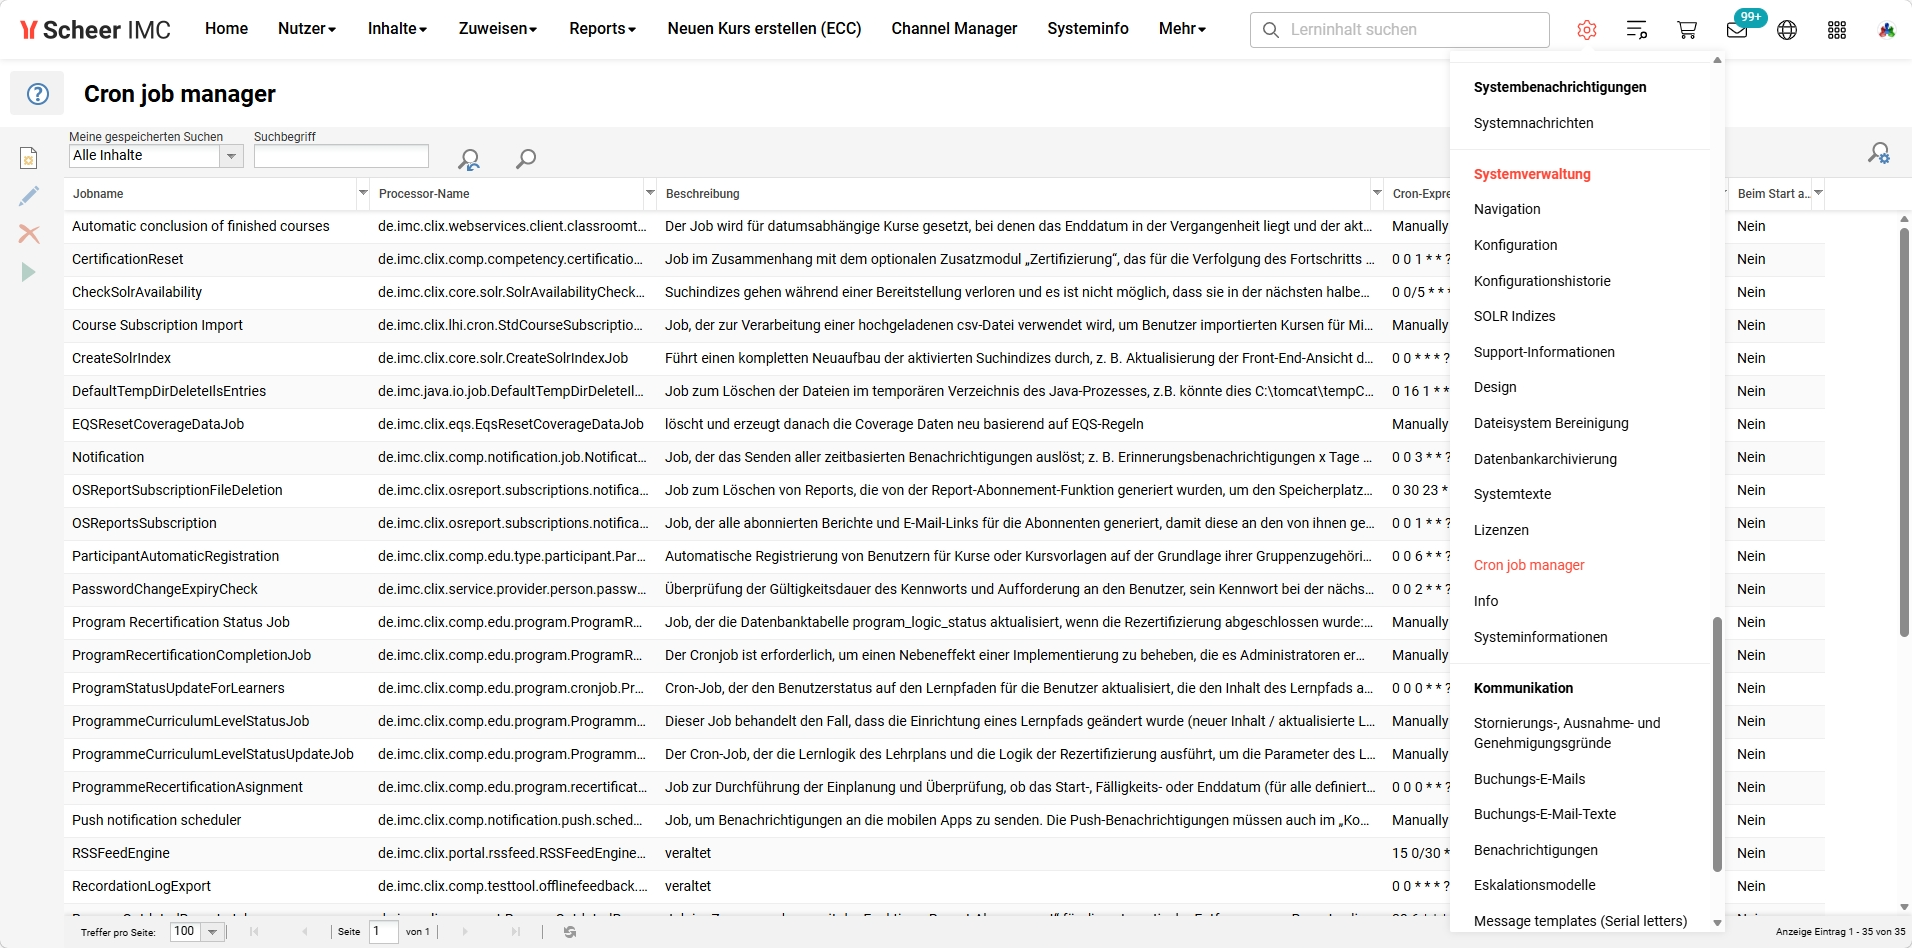Click the settings panel vertical scrollbar
1912x948 pixels.
pyautogui.click(x=1717, y=744)
